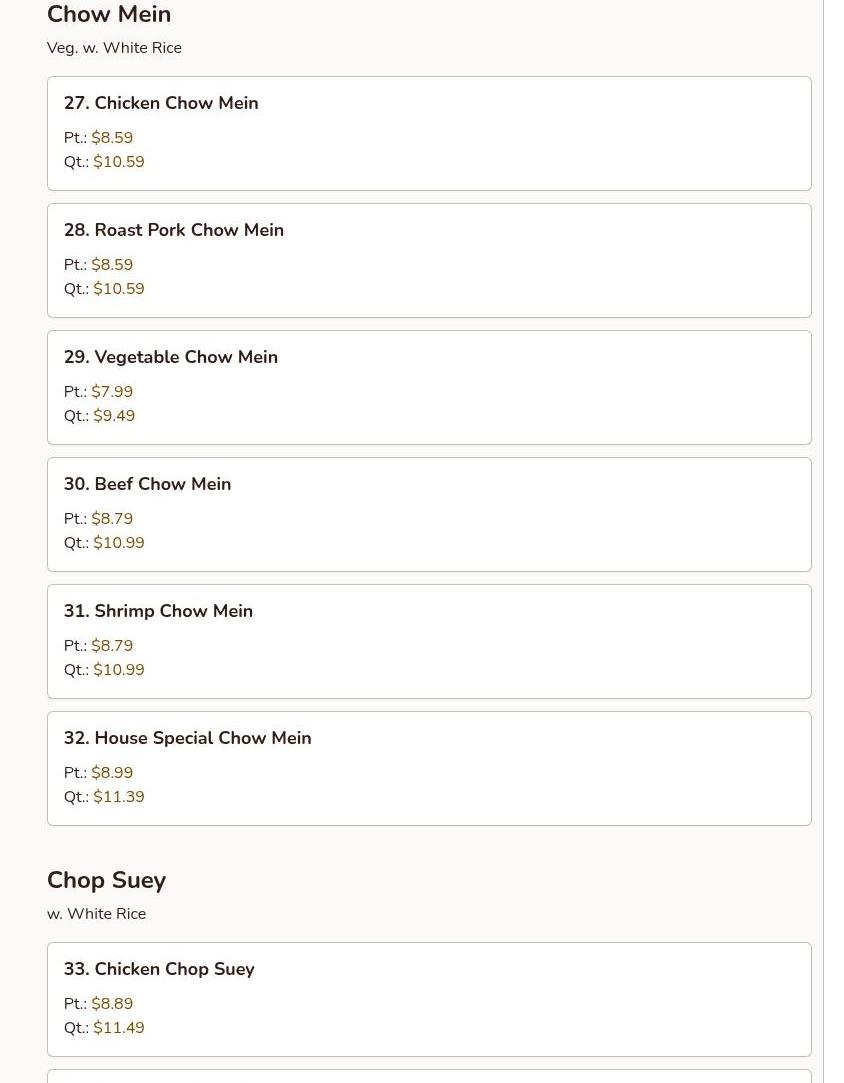
Task: Pick Shrimp Chow Mein pint price $8.79
Action: tap(111, 646)
